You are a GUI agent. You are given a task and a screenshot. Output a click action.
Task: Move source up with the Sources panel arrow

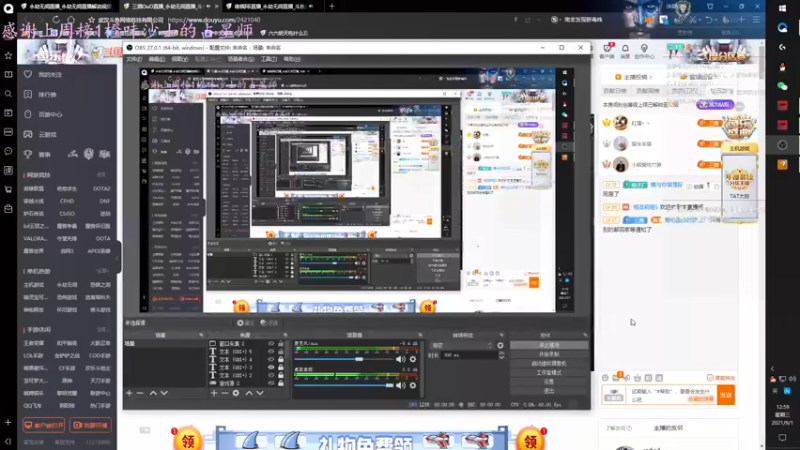coord(249,393)
